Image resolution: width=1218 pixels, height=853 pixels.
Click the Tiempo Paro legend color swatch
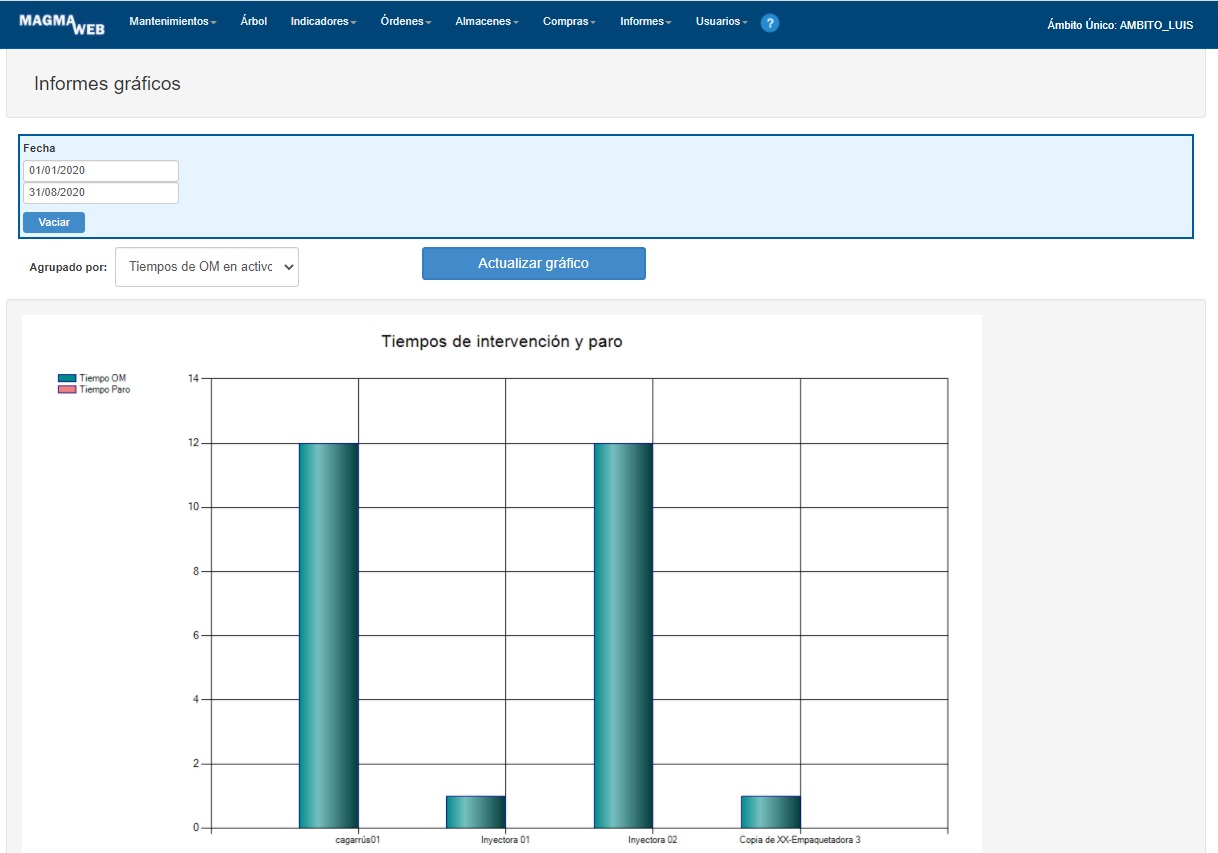[x=67, y=390]
